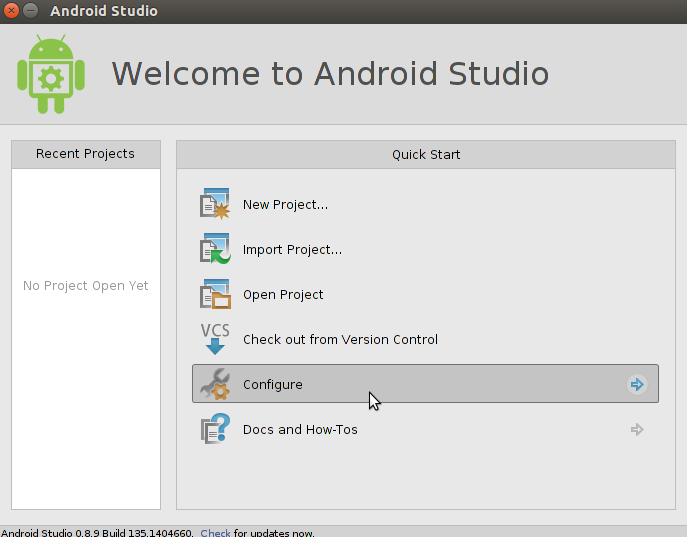Open the Docs and How-Tos label

(300, 430)
